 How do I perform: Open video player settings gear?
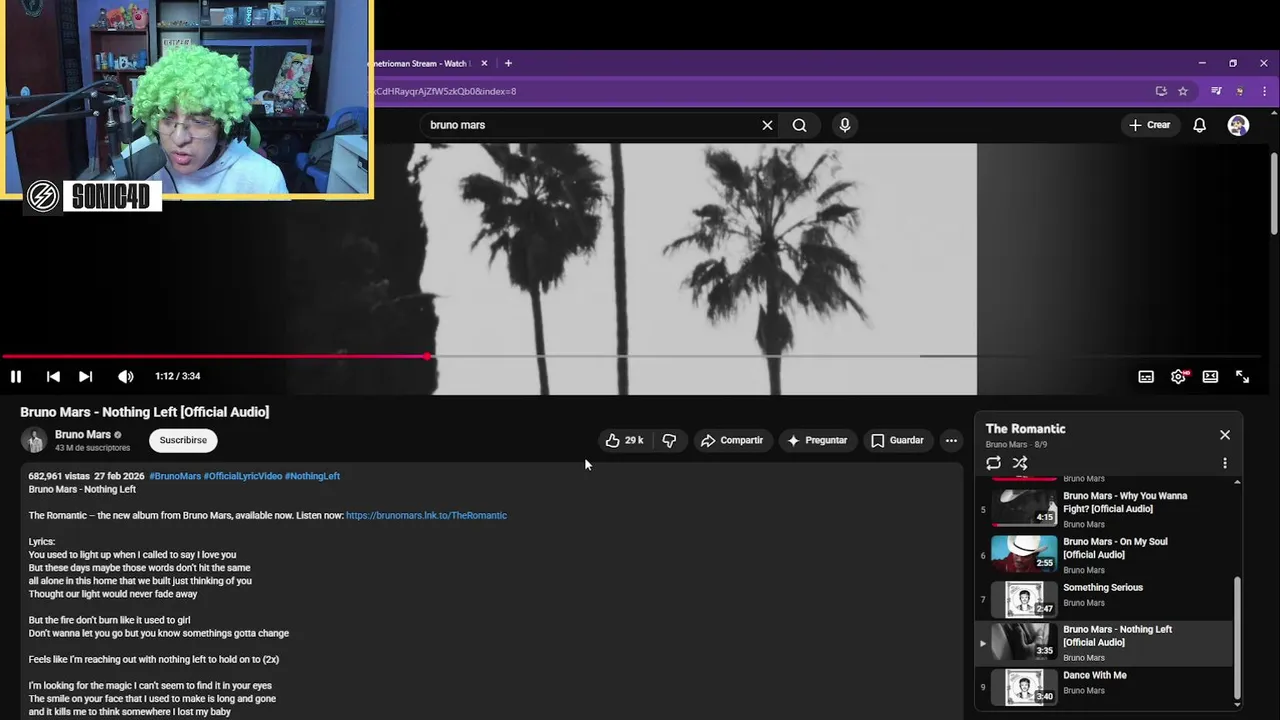point(1178,377)
